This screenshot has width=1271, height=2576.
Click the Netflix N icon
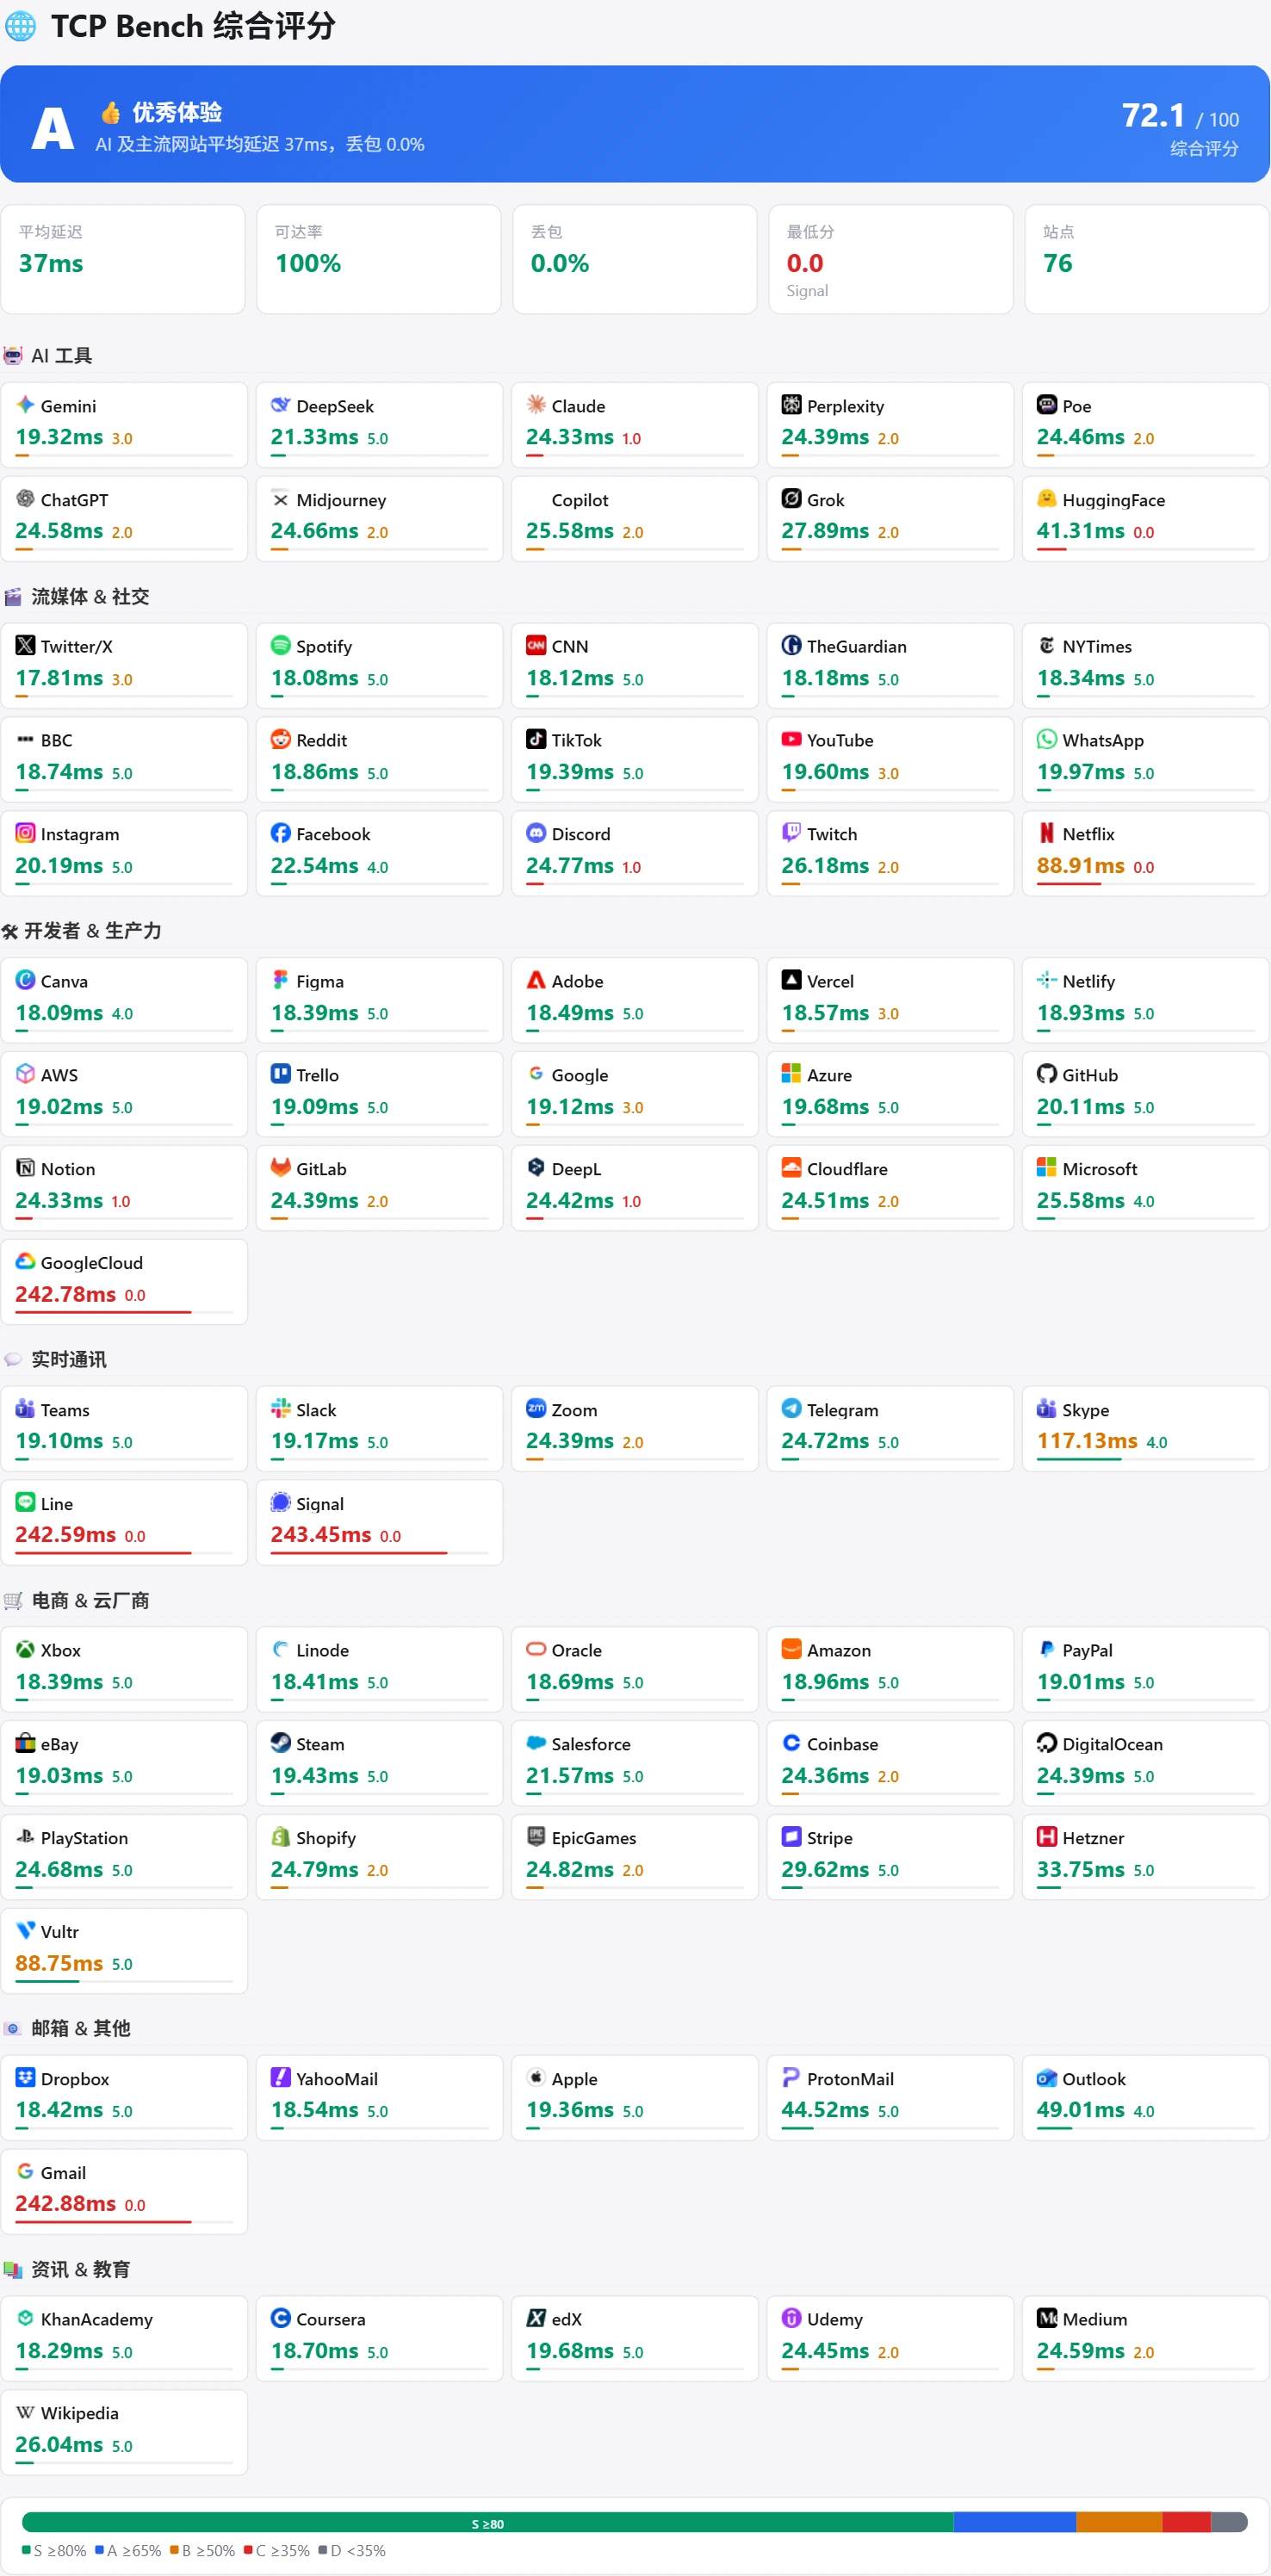coord(1047,833)
